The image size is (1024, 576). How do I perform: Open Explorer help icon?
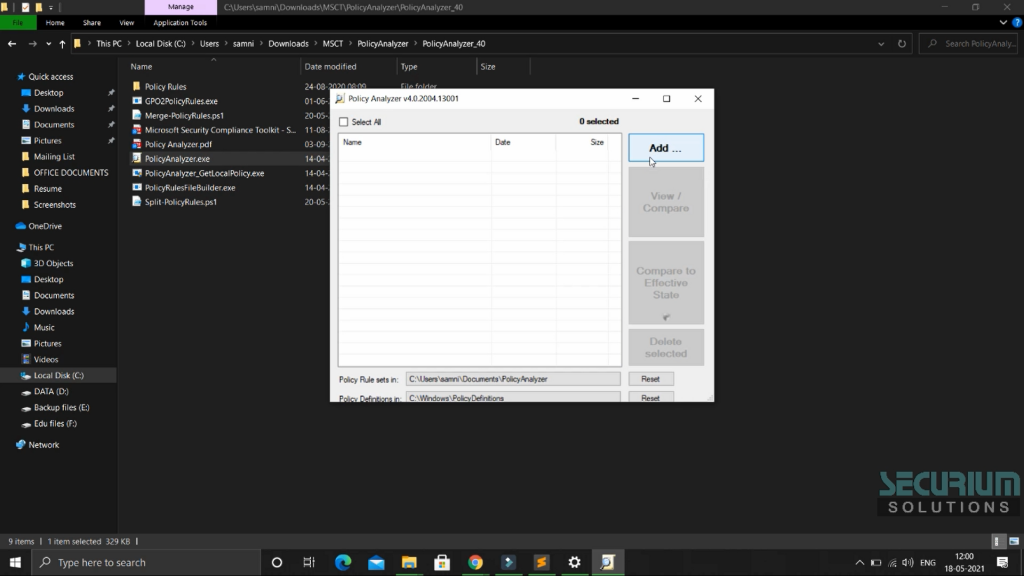point(1017,22)
